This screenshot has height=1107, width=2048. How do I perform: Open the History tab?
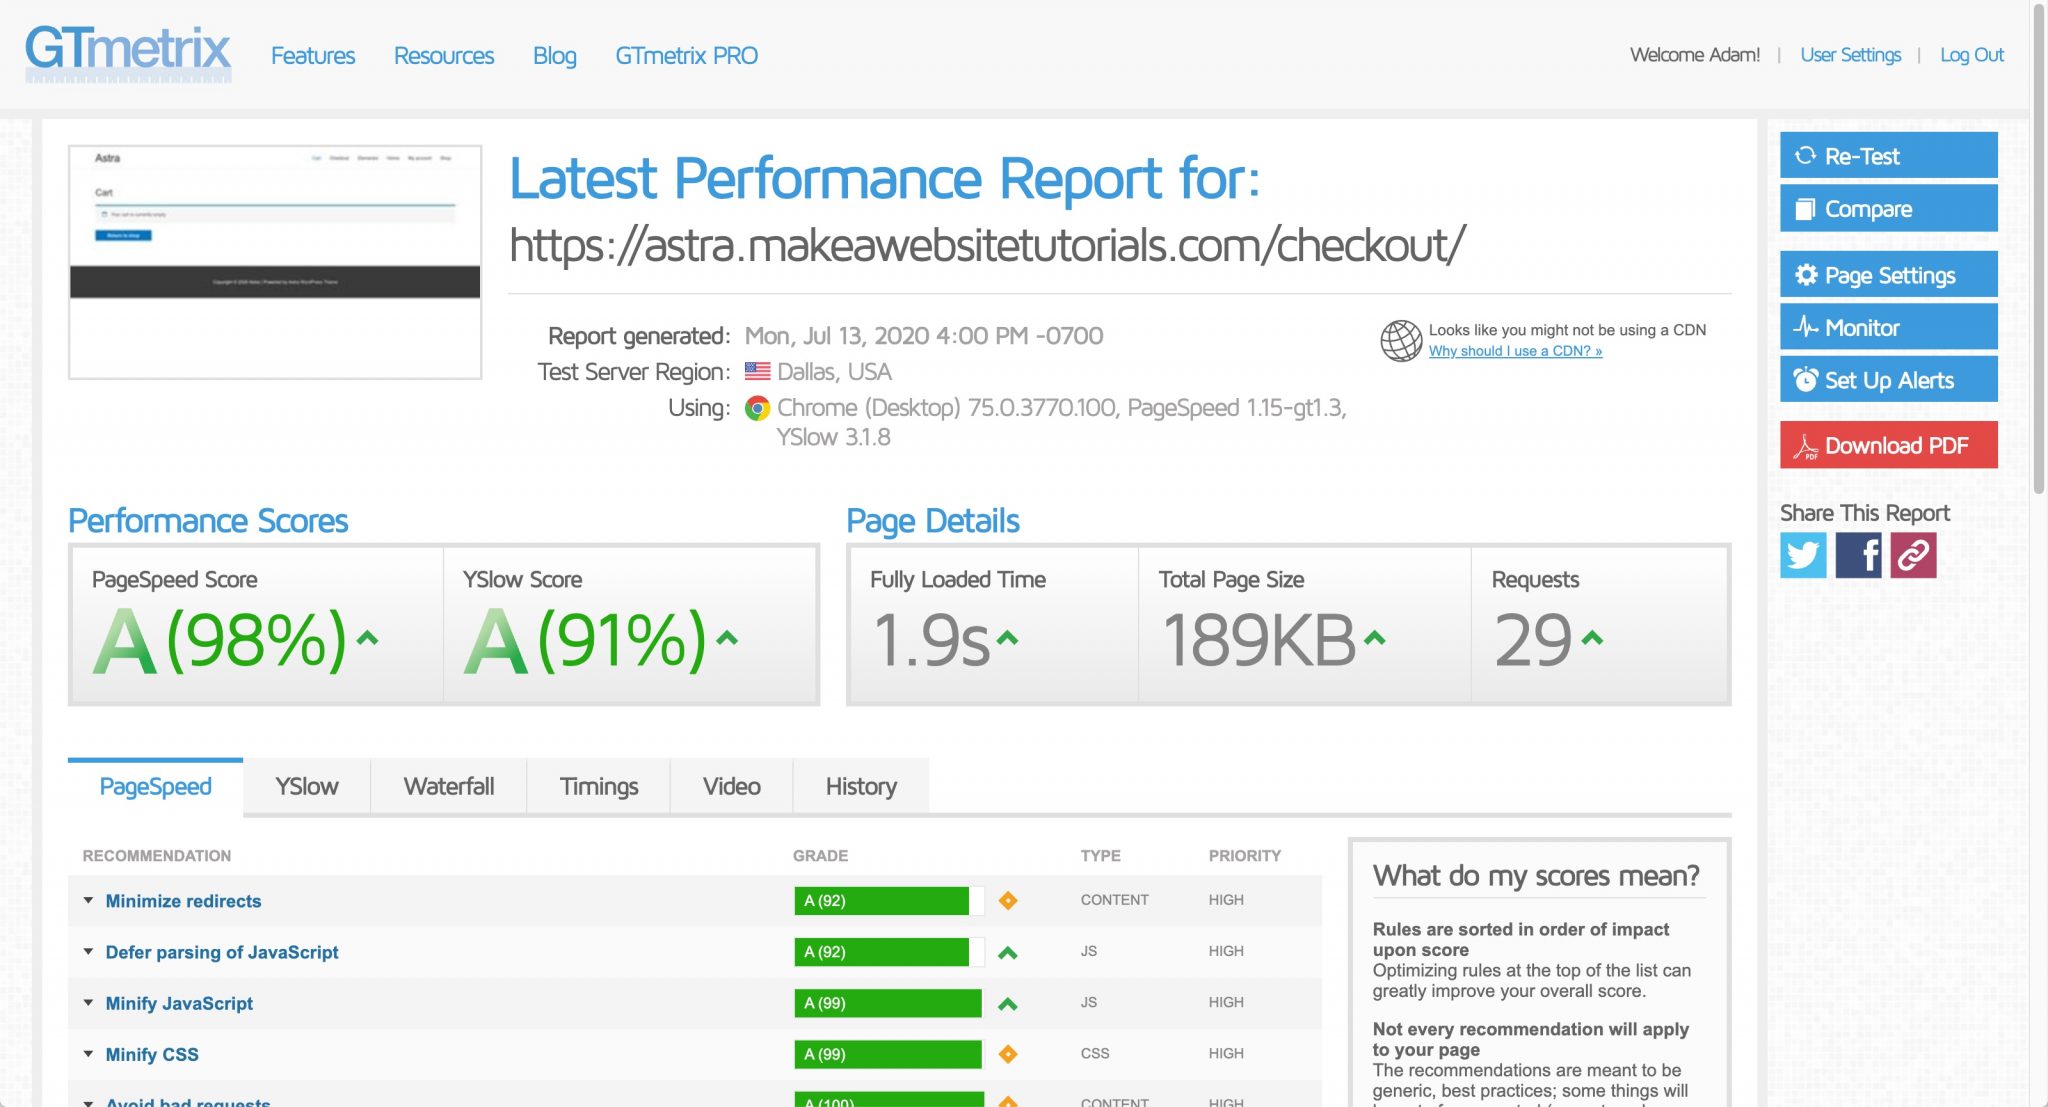tap(861, 786)
